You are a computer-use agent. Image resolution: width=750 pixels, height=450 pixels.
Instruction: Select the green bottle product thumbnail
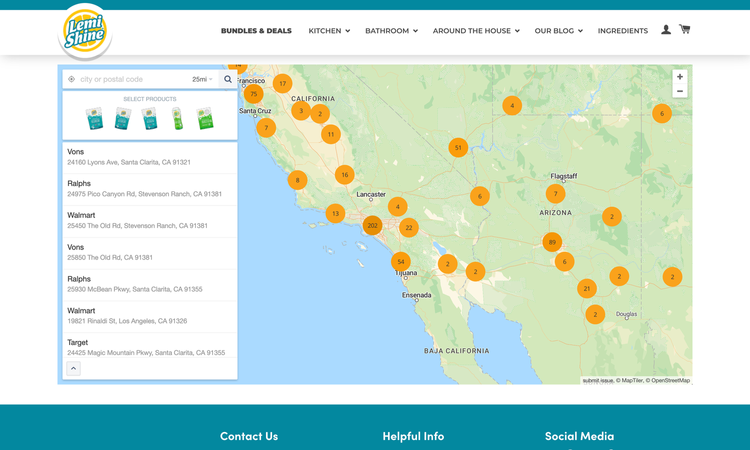(177, 118)
